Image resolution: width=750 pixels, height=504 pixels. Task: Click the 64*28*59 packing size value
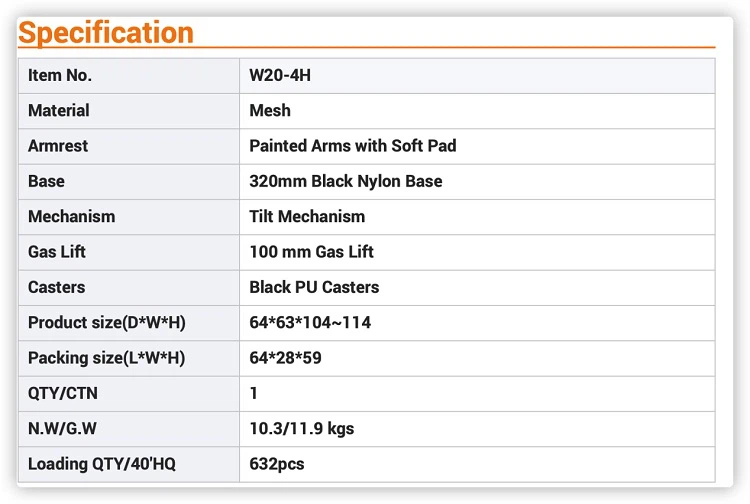pos(285,358)
